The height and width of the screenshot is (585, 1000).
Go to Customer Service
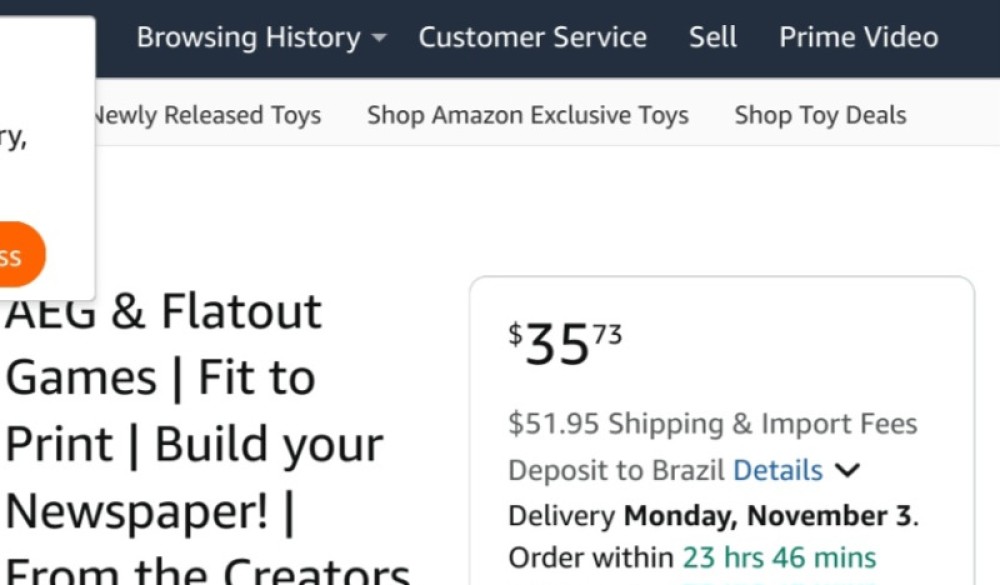tap(532, 38)
